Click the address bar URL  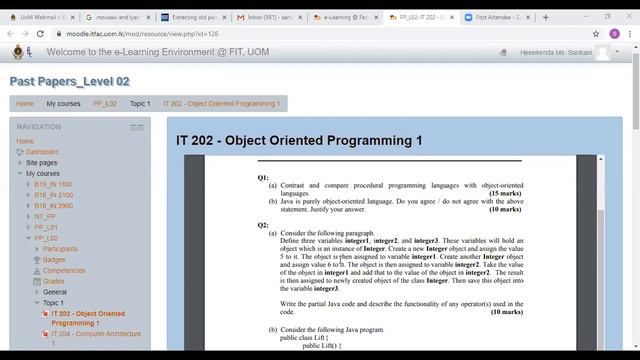pos(142,34)
